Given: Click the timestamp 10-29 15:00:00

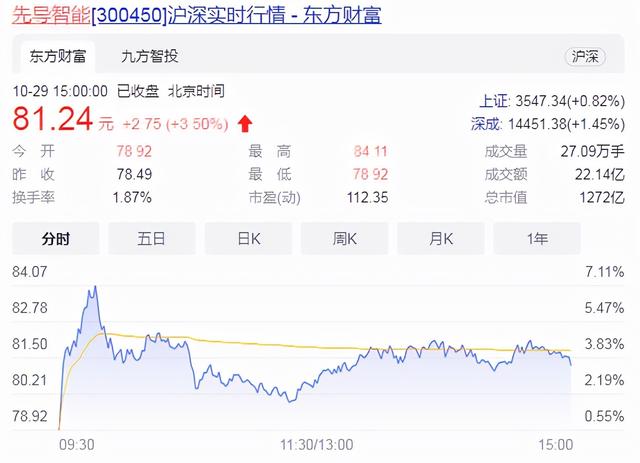Looking at the screenshot, I should 60,91.
